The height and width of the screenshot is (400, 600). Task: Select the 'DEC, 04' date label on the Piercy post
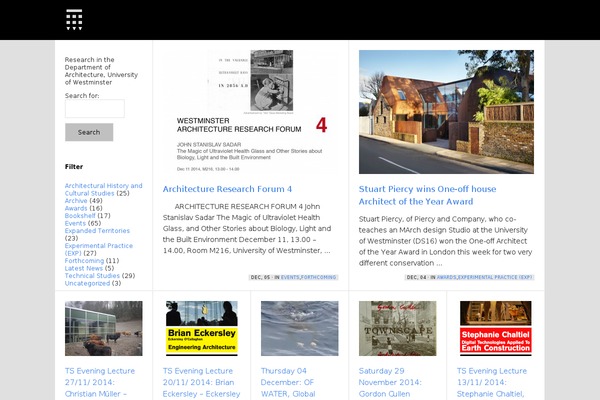click(x=416, y=277)
